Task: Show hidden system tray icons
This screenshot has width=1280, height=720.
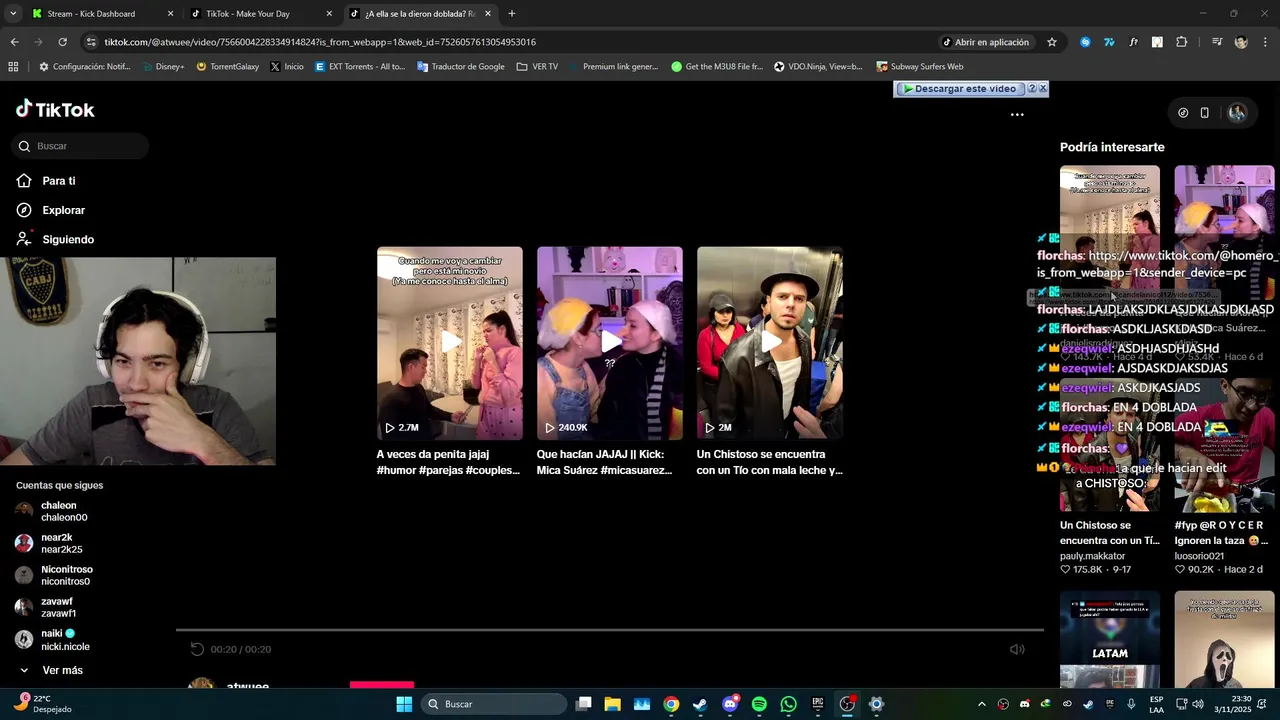Action: pyautogui.click(x=981, y=704)
